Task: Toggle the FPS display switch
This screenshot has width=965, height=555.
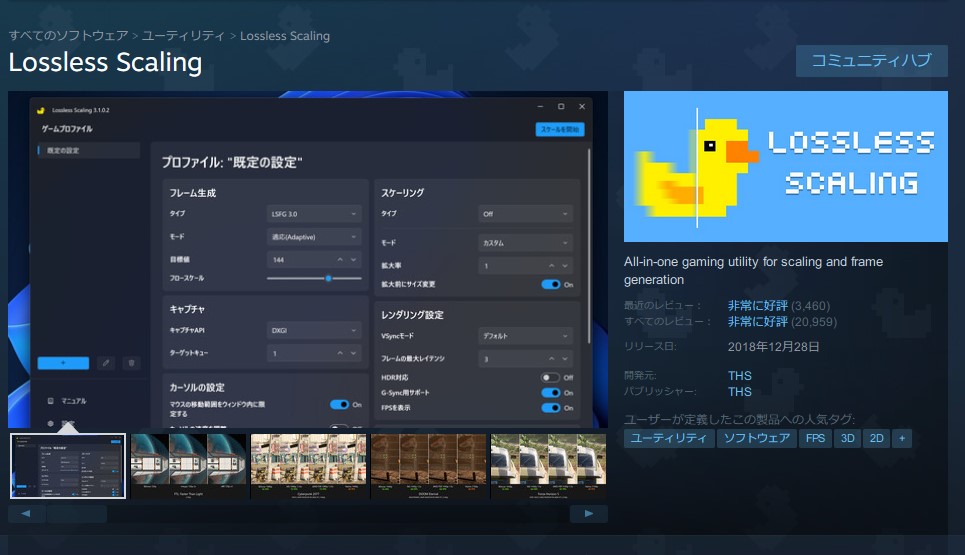Action: (x=550, y=407)
